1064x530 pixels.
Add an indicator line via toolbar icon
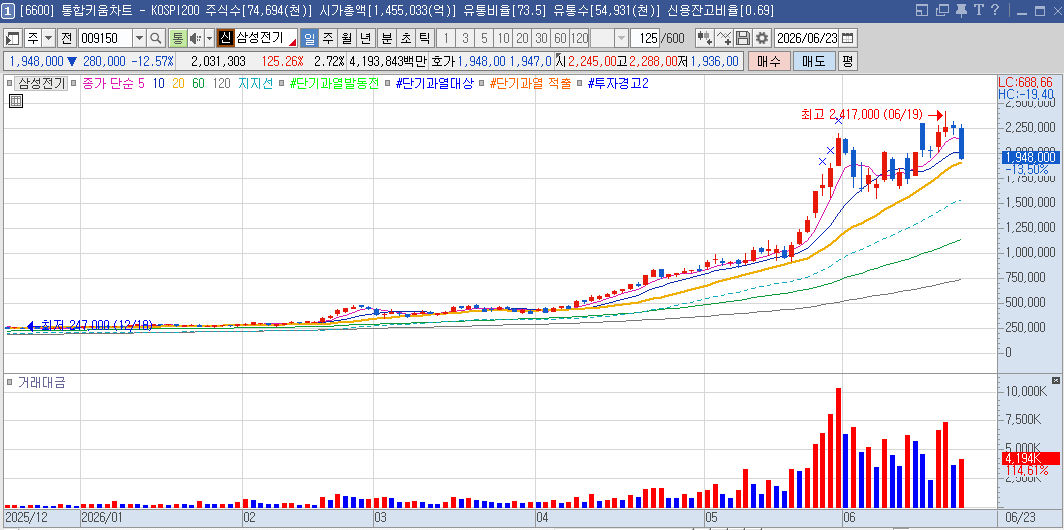[724, 38]
